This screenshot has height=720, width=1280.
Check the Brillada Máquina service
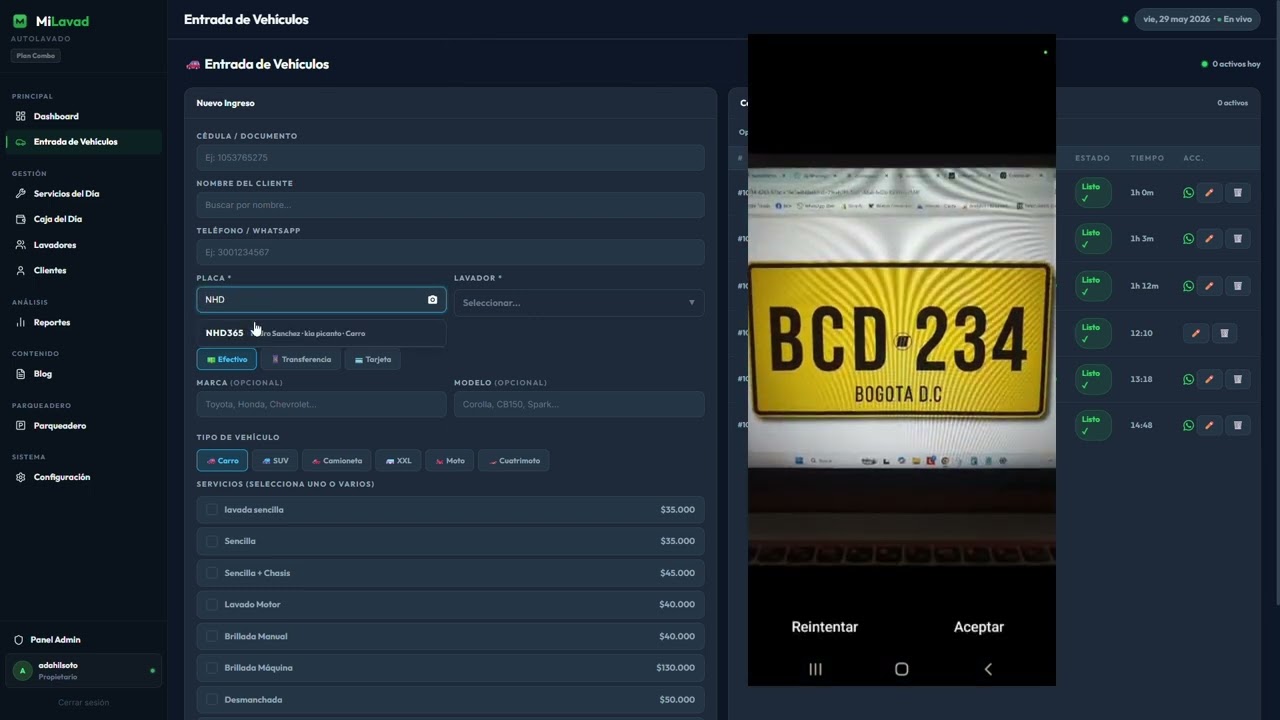[x=212, y=667]
